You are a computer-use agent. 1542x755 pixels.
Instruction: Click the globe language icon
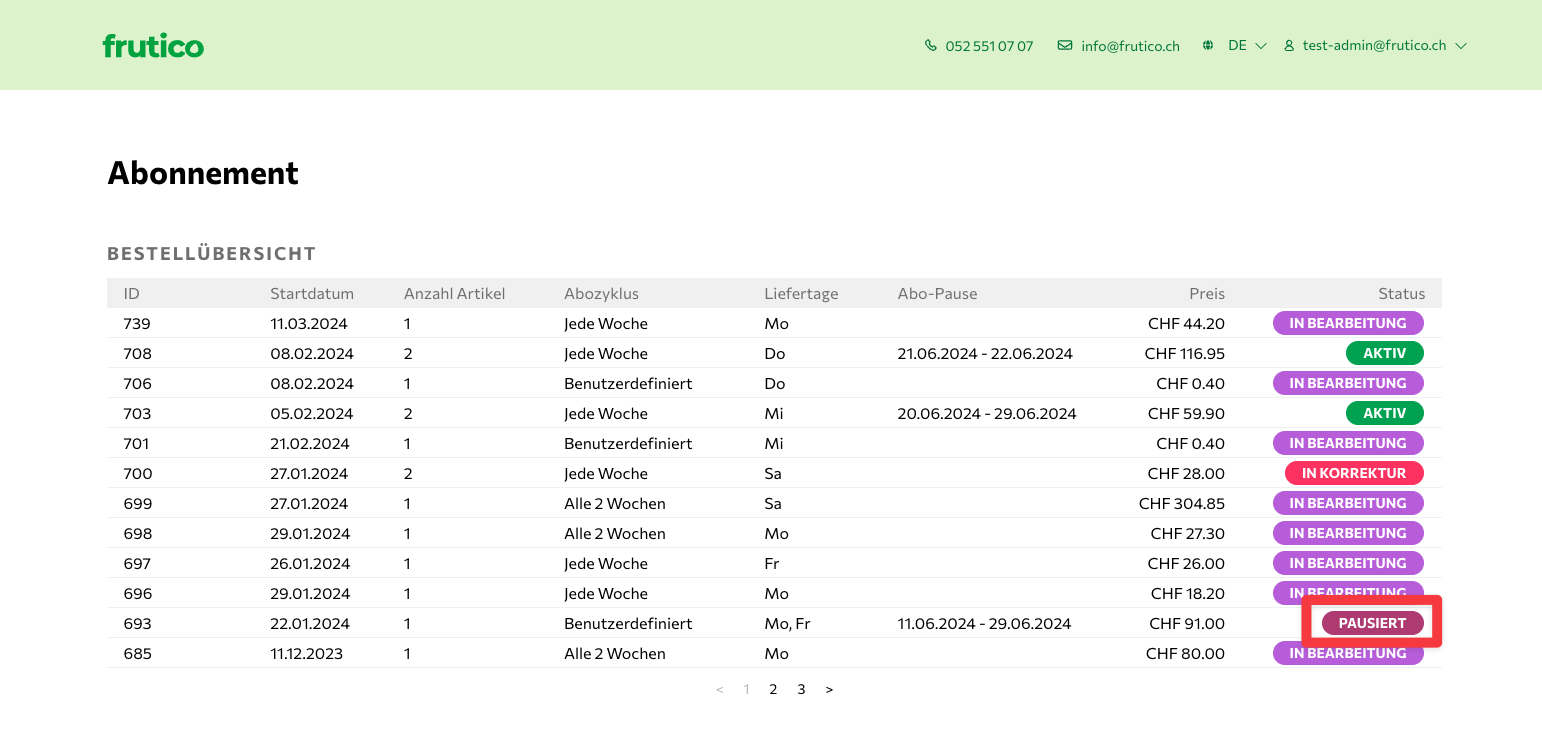pos(1208,46)
